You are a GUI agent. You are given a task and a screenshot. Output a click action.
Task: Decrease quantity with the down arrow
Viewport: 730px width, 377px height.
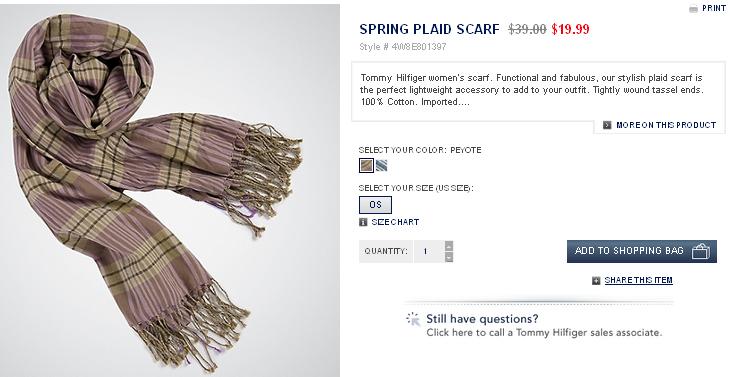click(x=449, y=257)
